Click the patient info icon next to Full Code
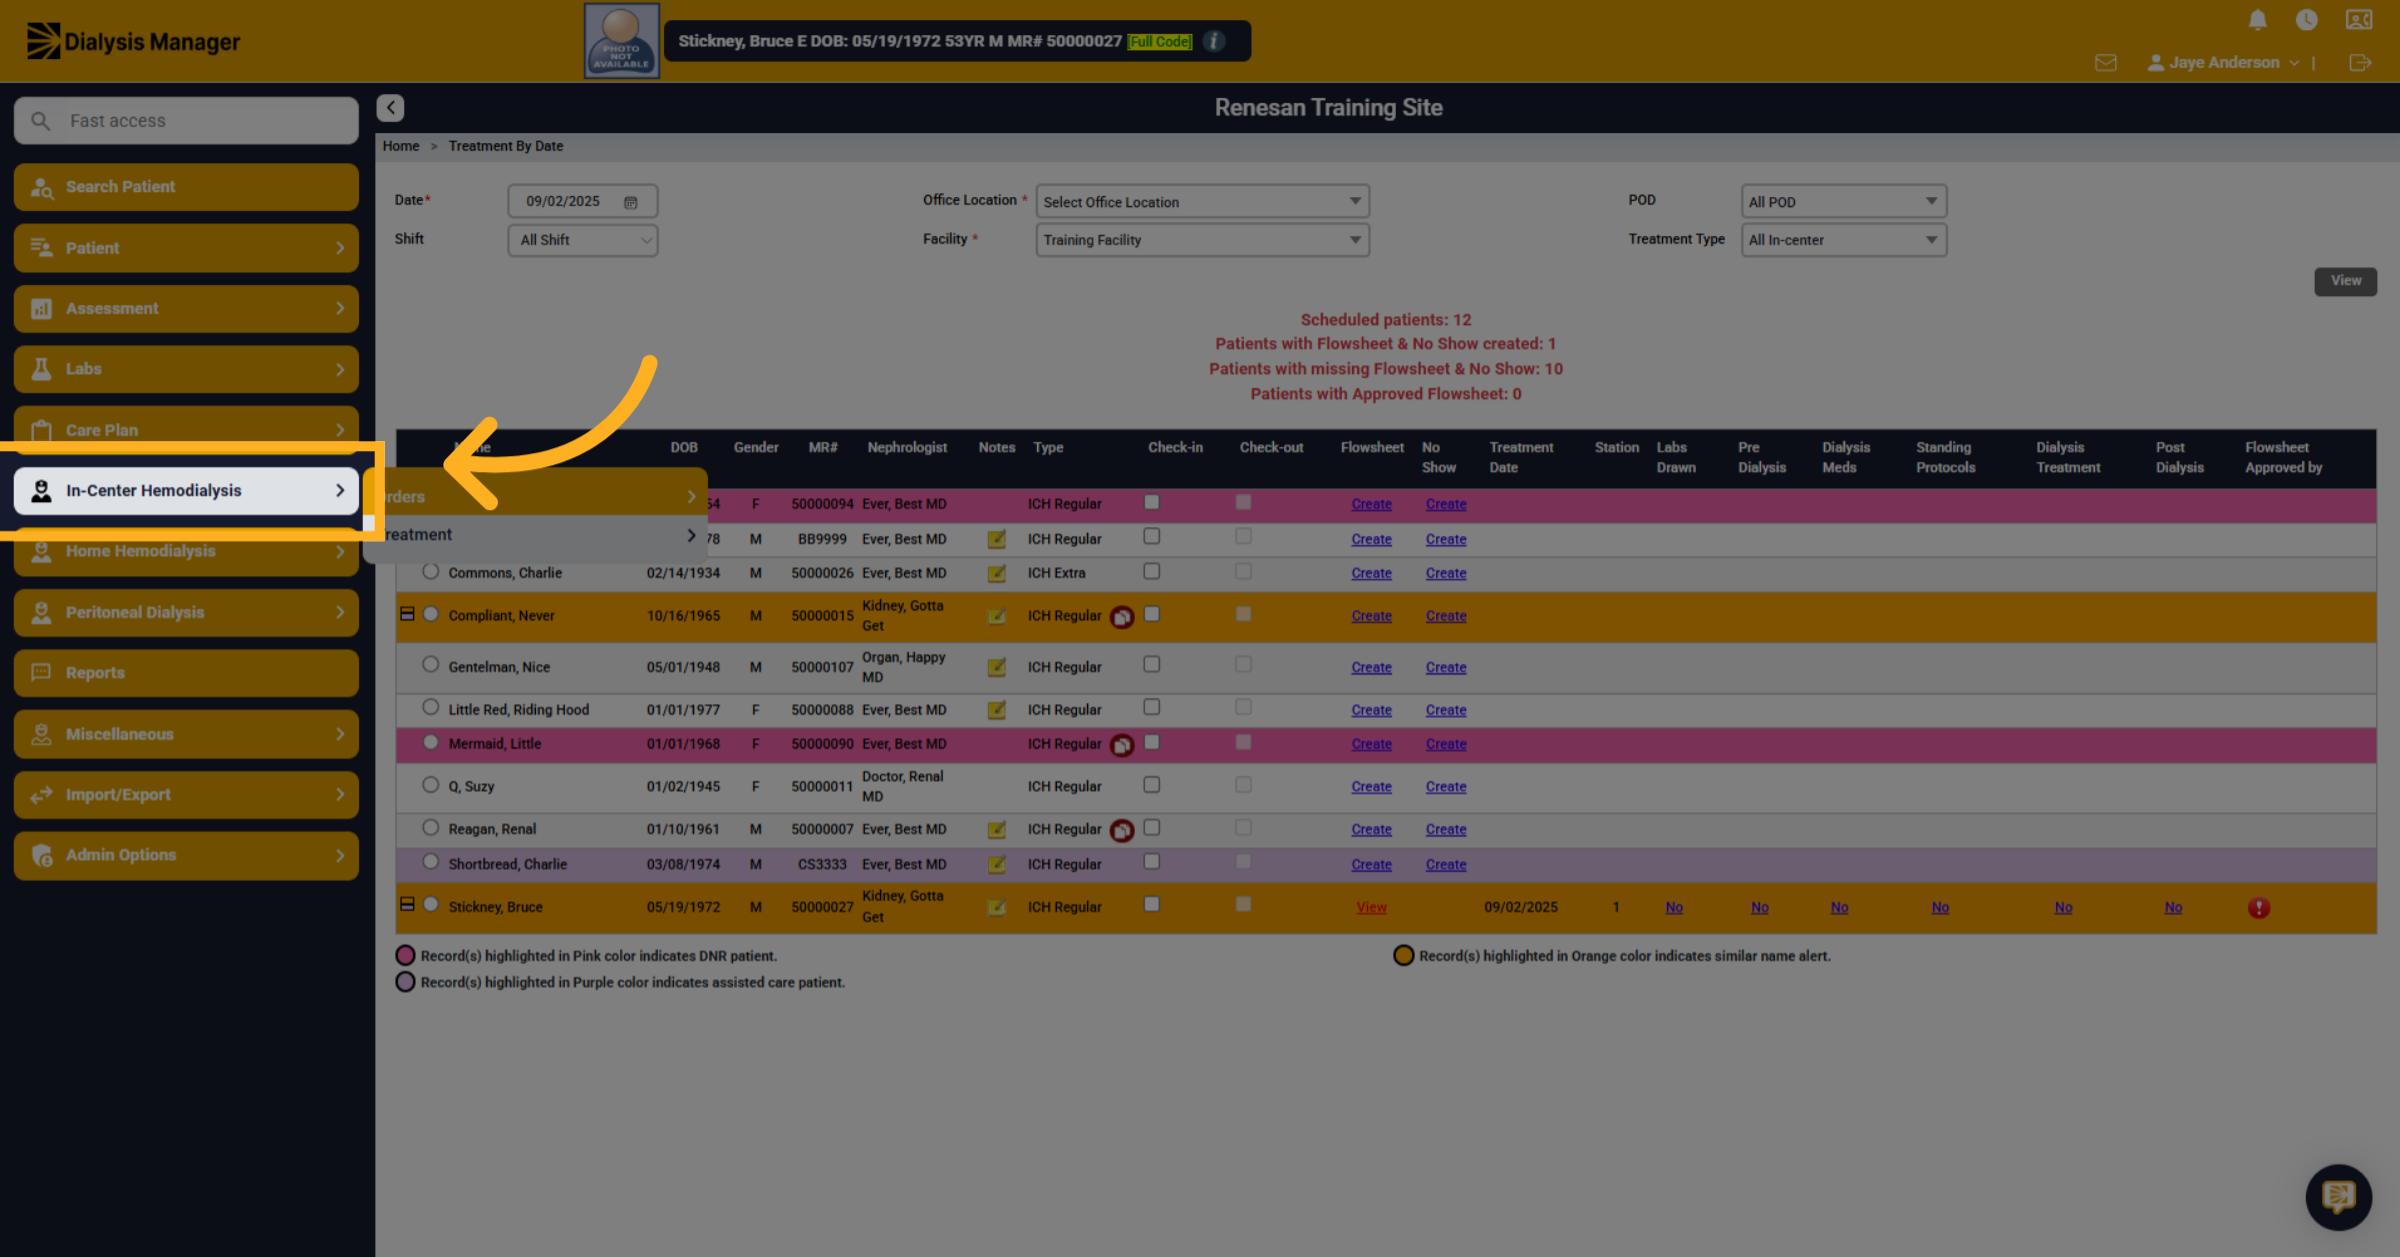Image resolution: width=2400 pixels, height=1257 pixels. click(x=1214, y=41)
